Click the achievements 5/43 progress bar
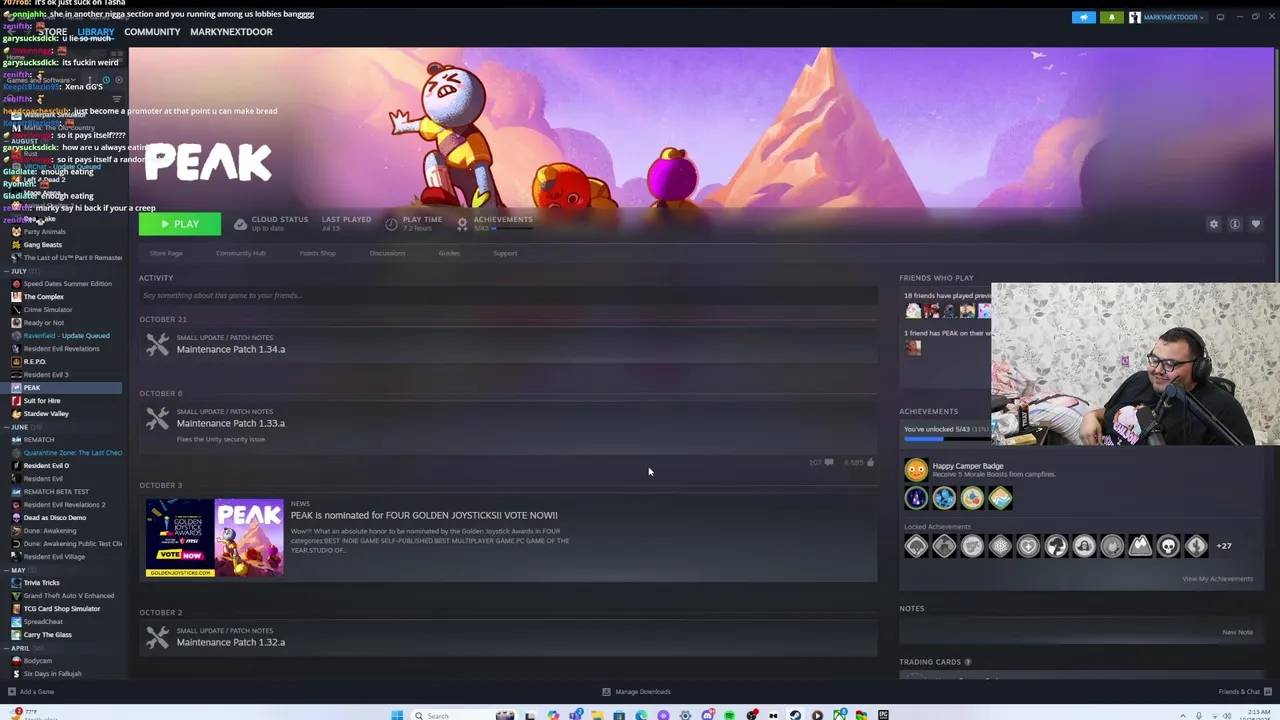Image resolution: width=1280 pixels, height=720 pixels. point(948,438)
